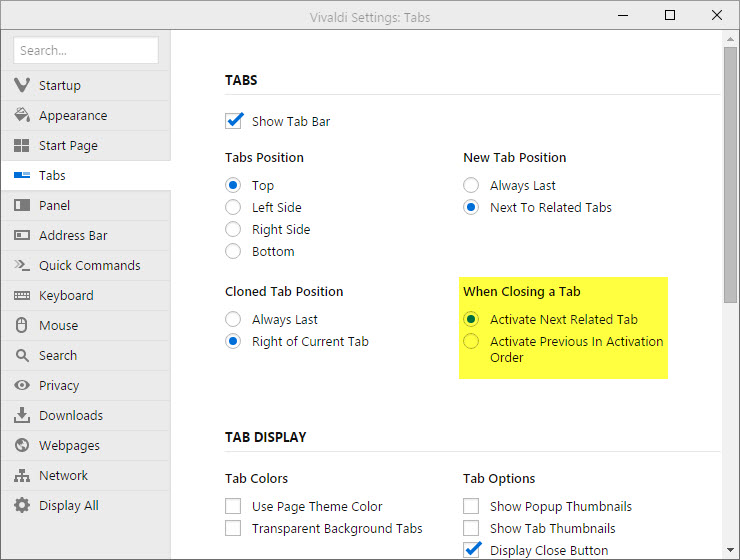Click the settings Search input field
The width and height of the screenshot is (740, 560).
coord(86,50)
